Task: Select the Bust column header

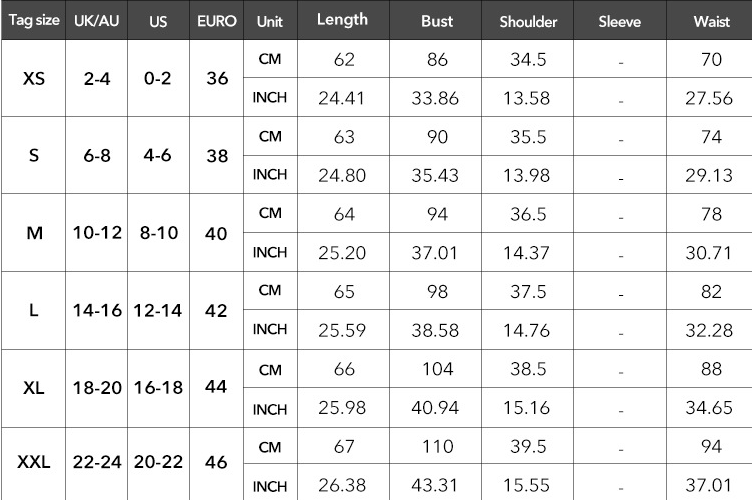Action: 436,21
